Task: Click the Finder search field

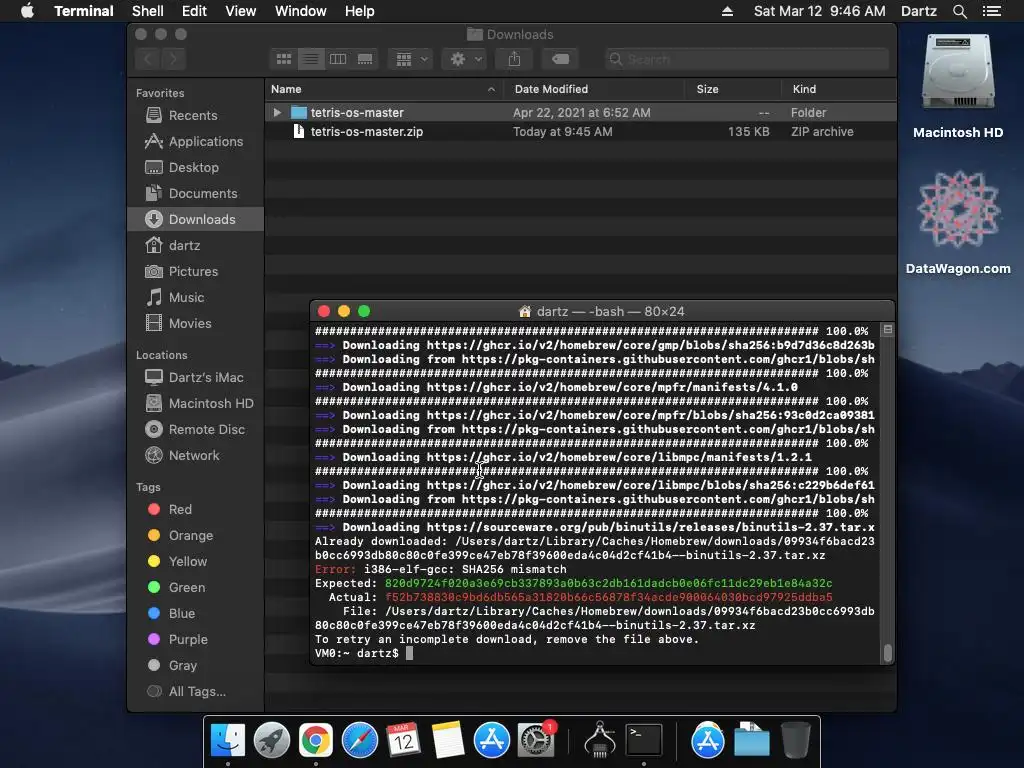Action: coord(746,59)
